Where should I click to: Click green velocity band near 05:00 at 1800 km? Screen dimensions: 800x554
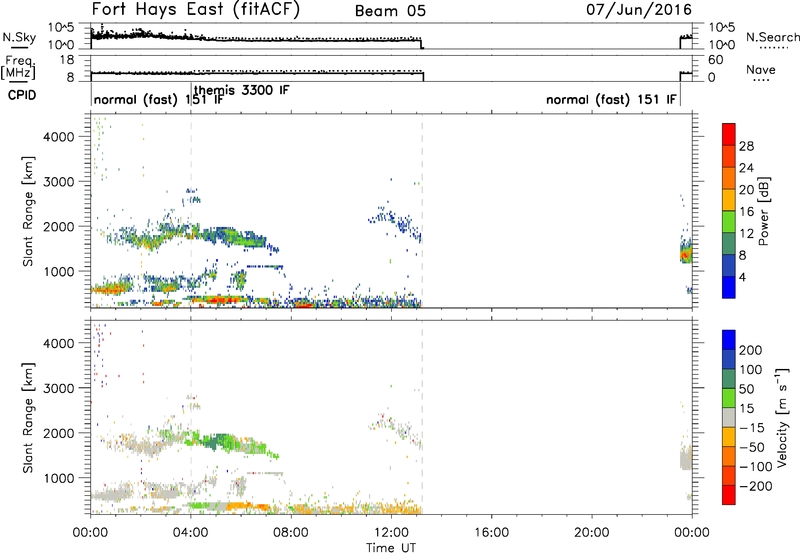coord(218,441)
